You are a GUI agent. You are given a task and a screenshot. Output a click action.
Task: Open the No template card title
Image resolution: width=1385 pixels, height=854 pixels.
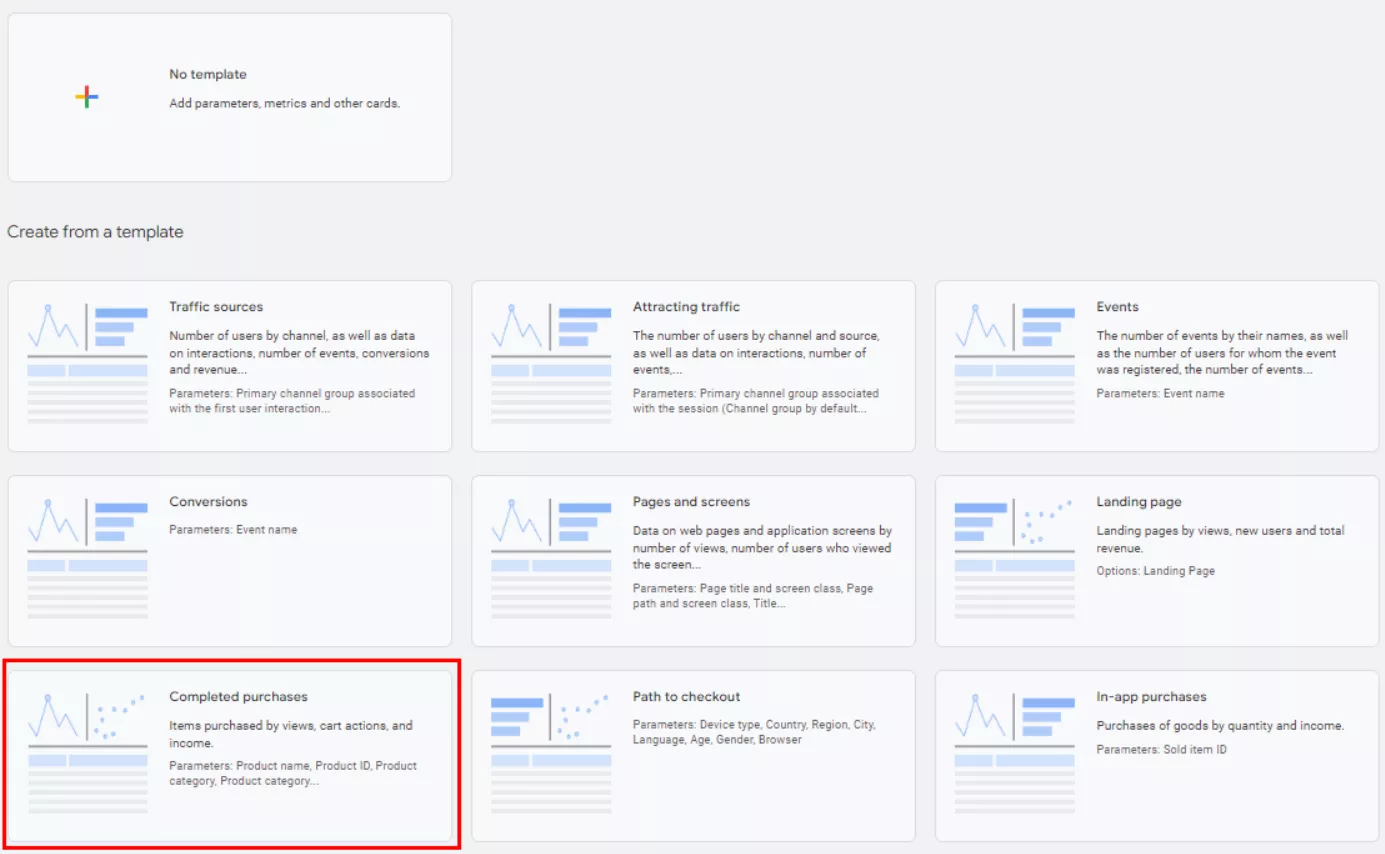pos(208,74)
